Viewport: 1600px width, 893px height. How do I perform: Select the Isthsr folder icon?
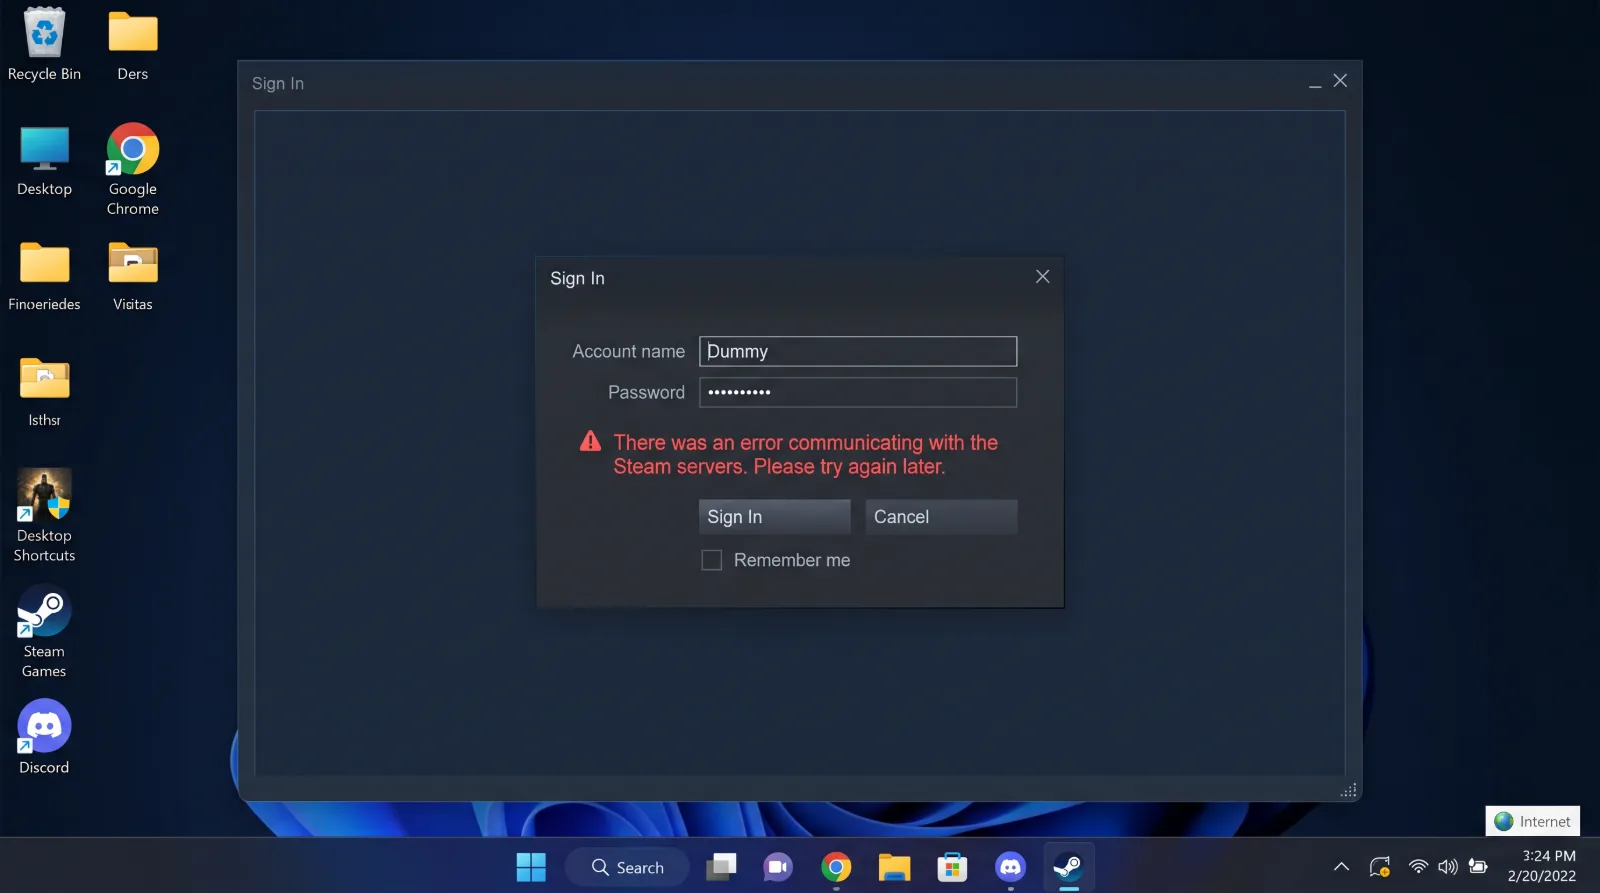(x=45, y=380)
